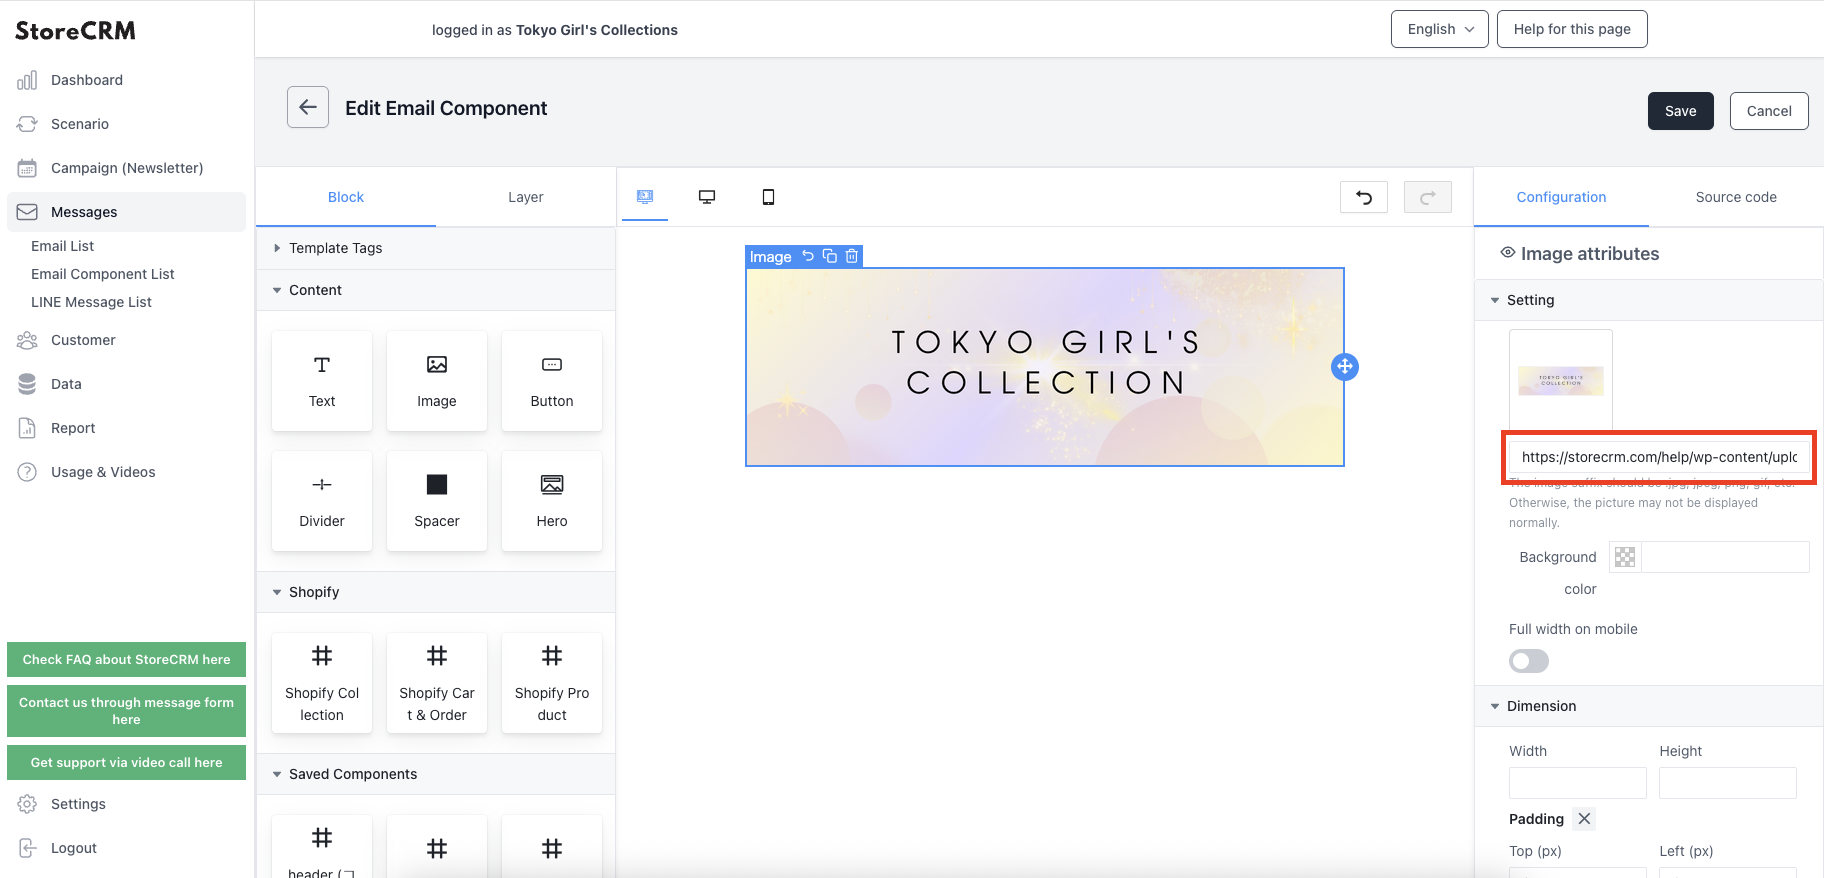Collapse the Dimension section
The width and height of the screenshot is (1824, 878).
pos(1649,706)
